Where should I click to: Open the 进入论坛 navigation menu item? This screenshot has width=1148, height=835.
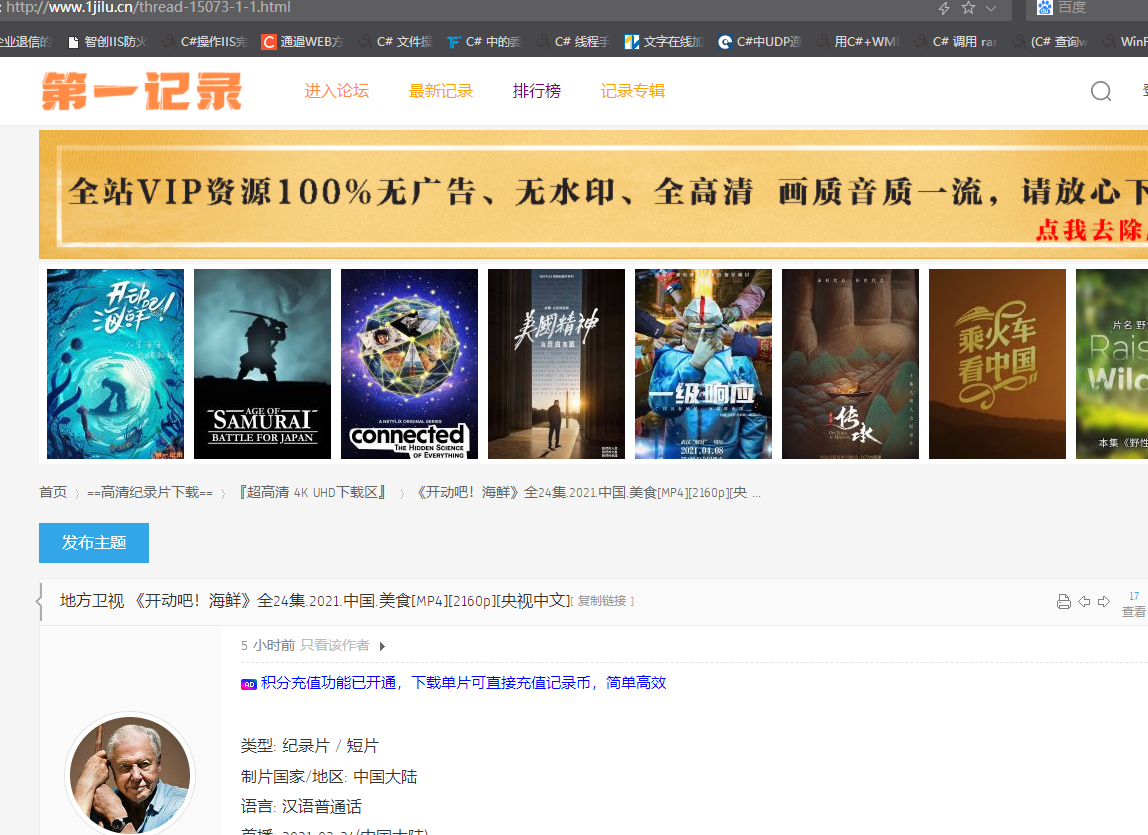point(336,90)
